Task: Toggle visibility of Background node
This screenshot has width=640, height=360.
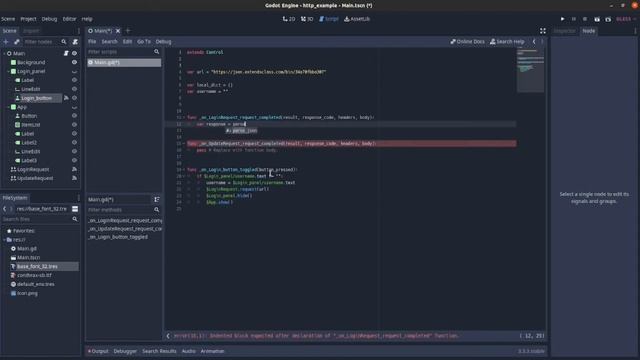Action: [74, 62]
